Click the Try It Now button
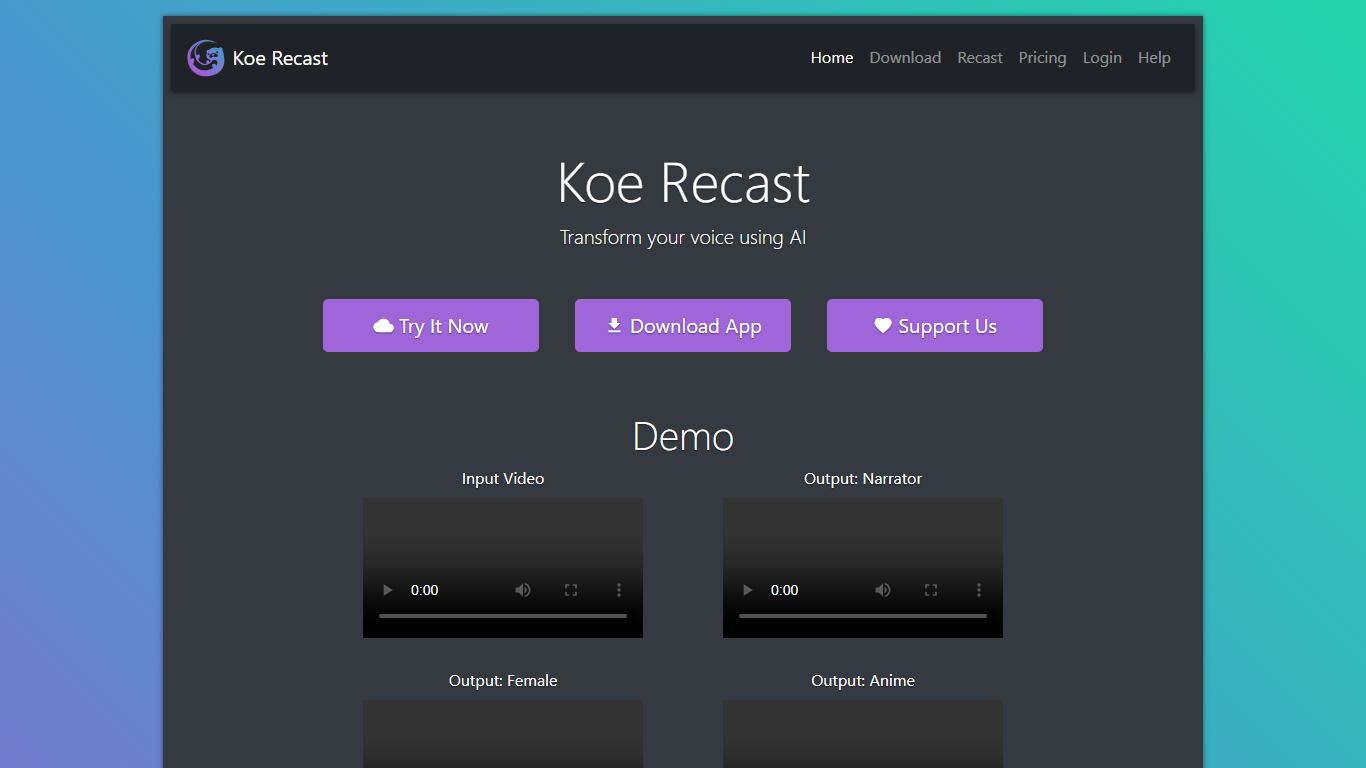 430,325
